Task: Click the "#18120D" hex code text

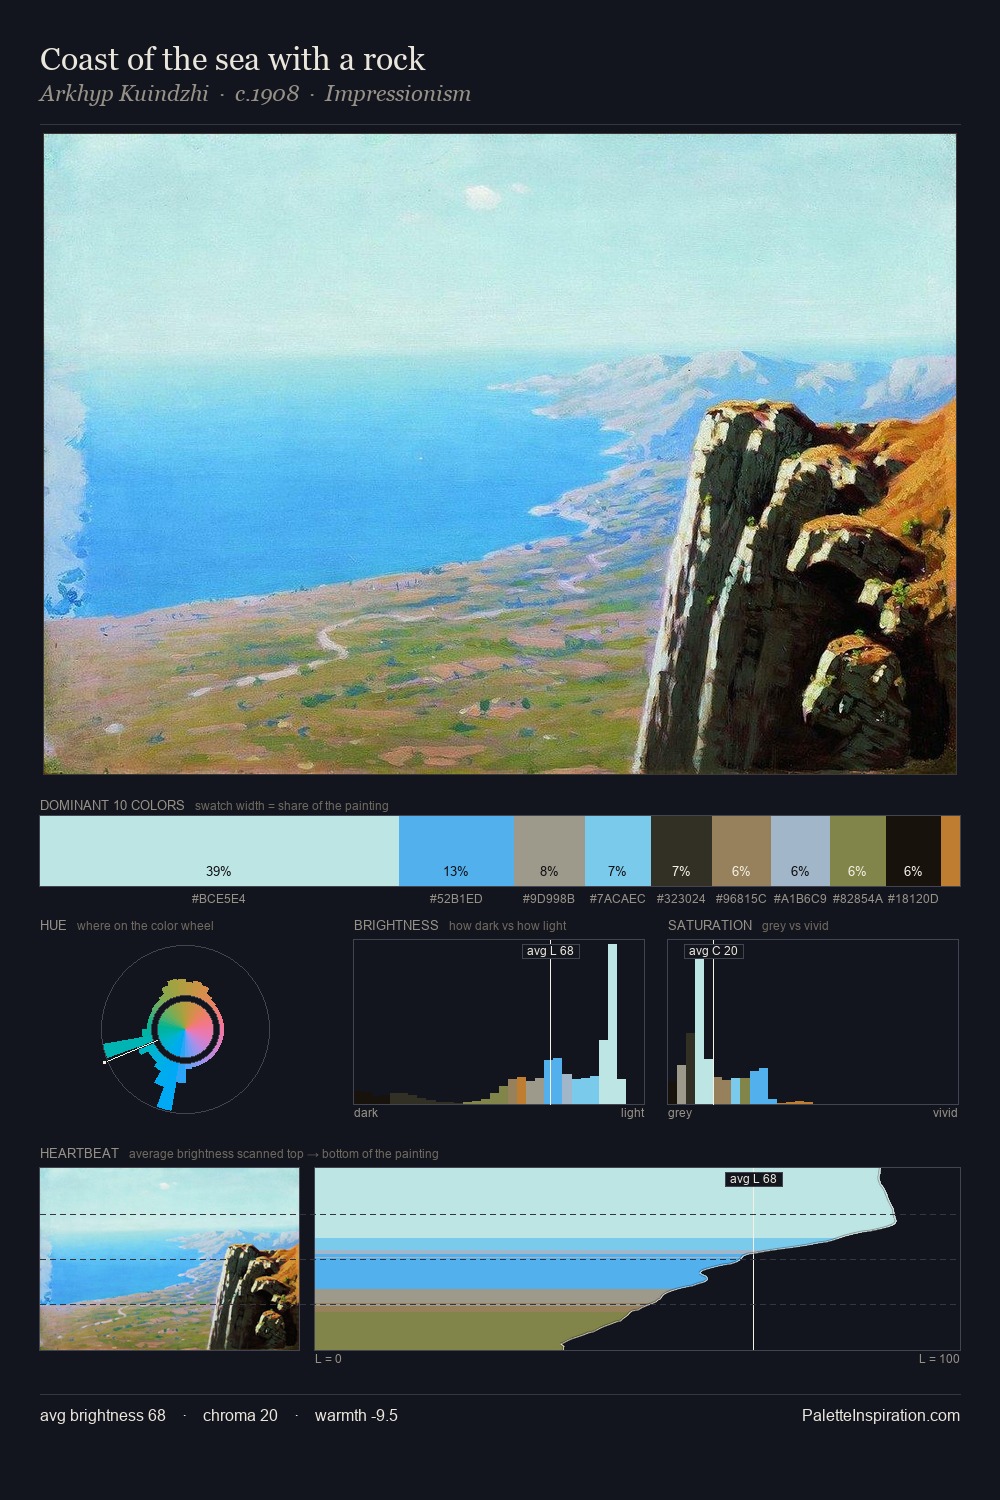Action: pos(913,899)
